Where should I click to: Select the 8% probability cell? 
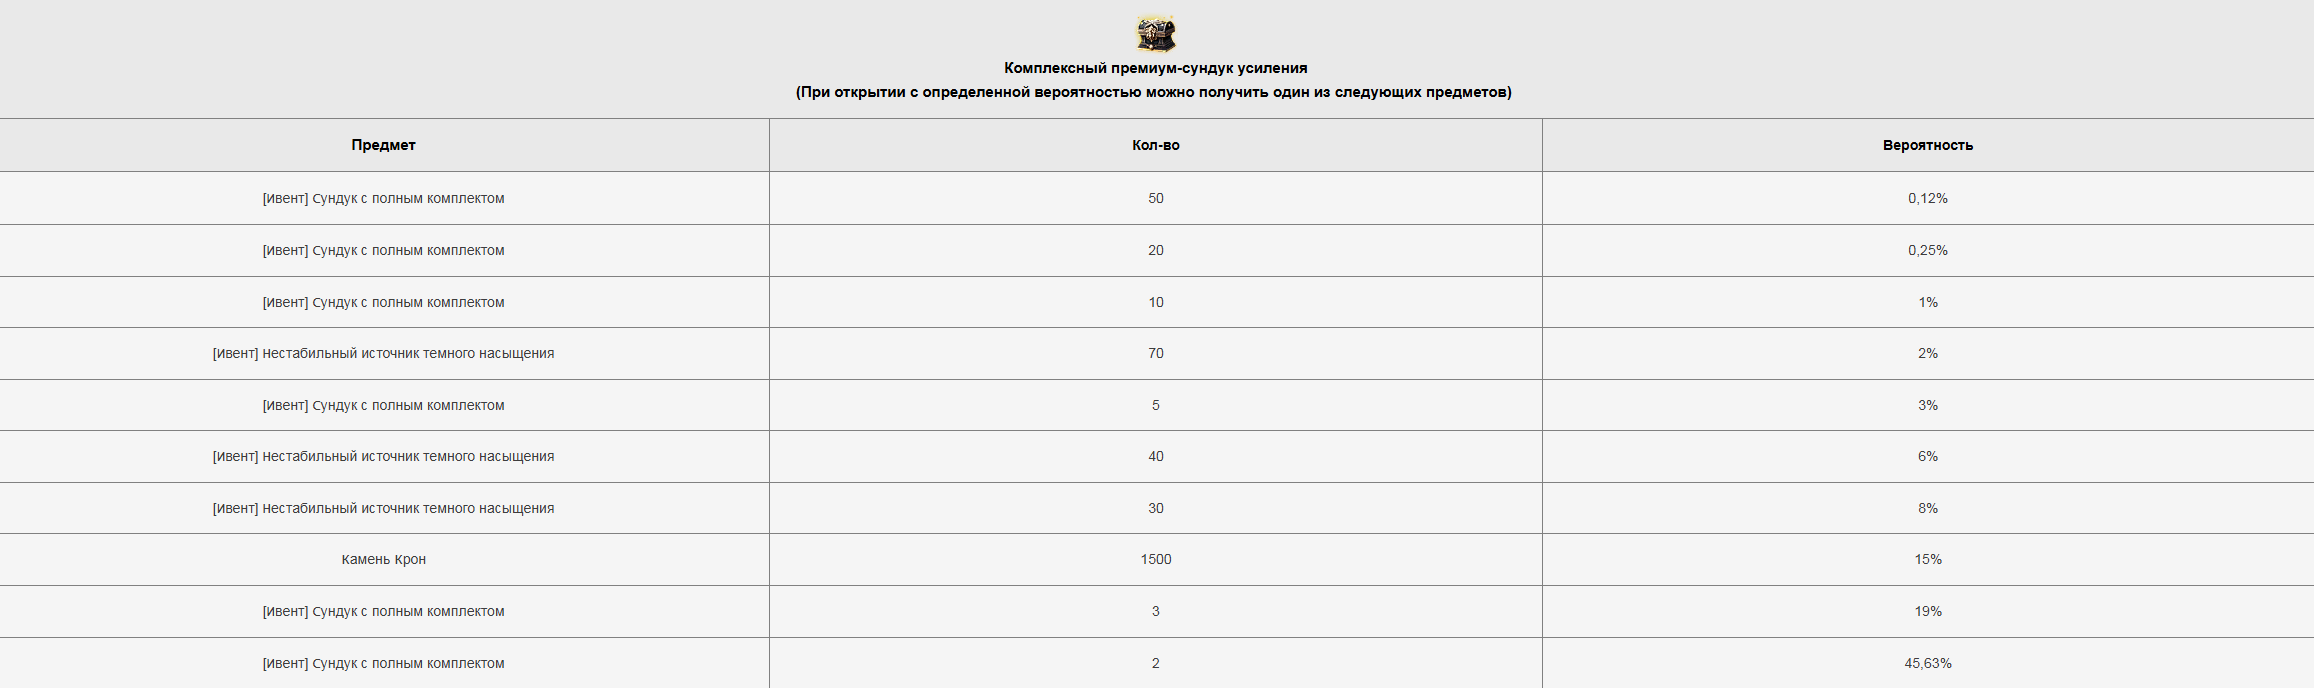(x=1927, y=508)
